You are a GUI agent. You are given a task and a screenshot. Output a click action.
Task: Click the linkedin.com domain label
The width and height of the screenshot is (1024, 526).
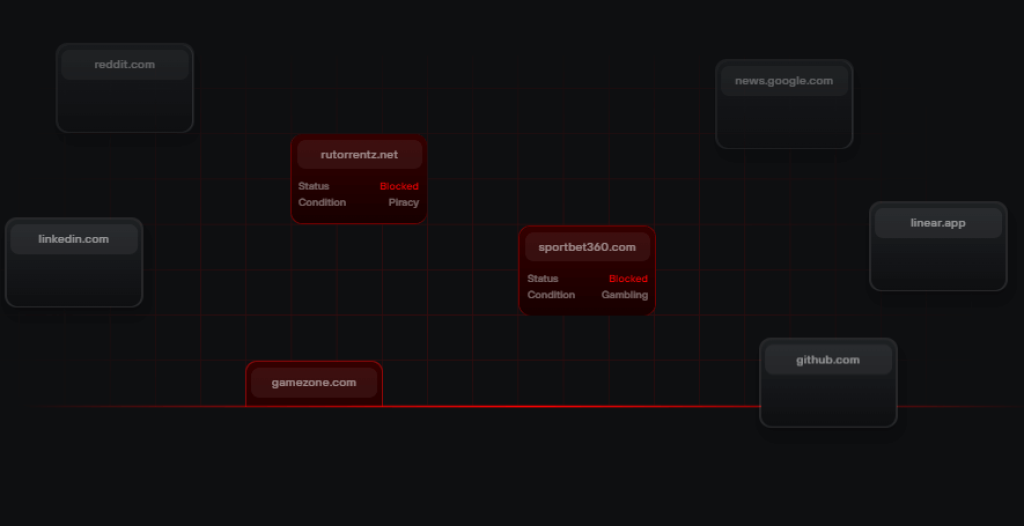(74, 240)
